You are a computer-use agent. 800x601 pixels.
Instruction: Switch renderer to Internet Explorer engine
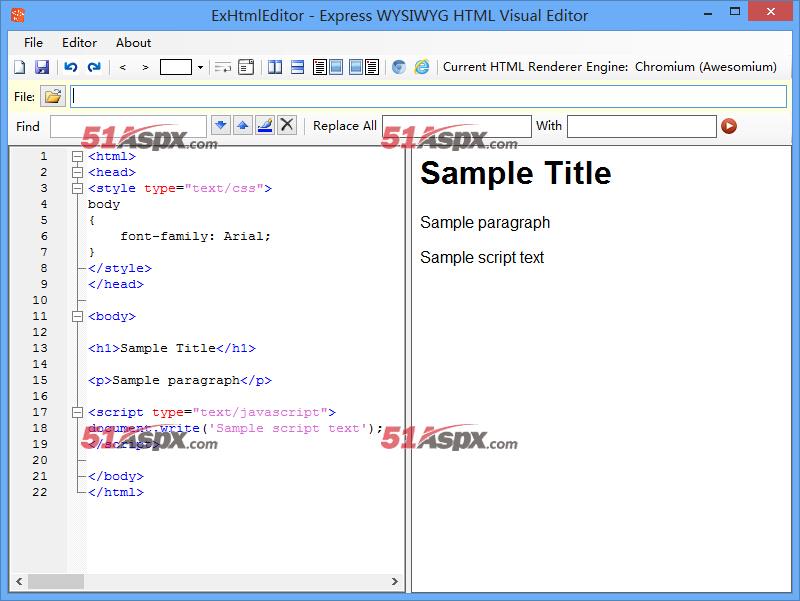click(422, 67)
